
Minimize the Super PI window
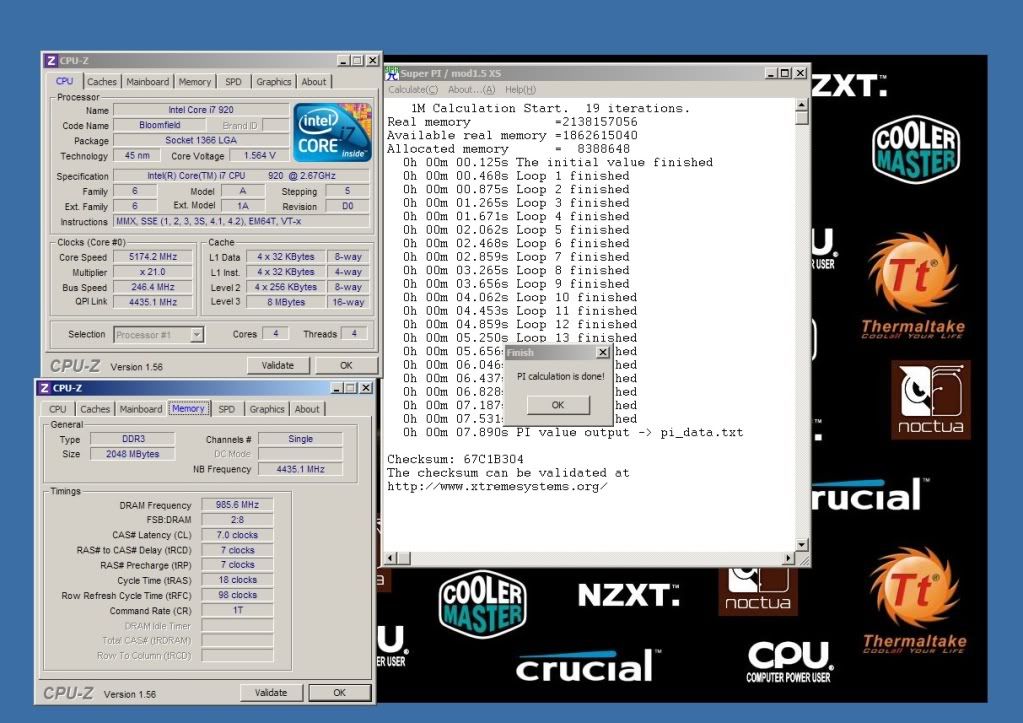click(x=771, y=73)
